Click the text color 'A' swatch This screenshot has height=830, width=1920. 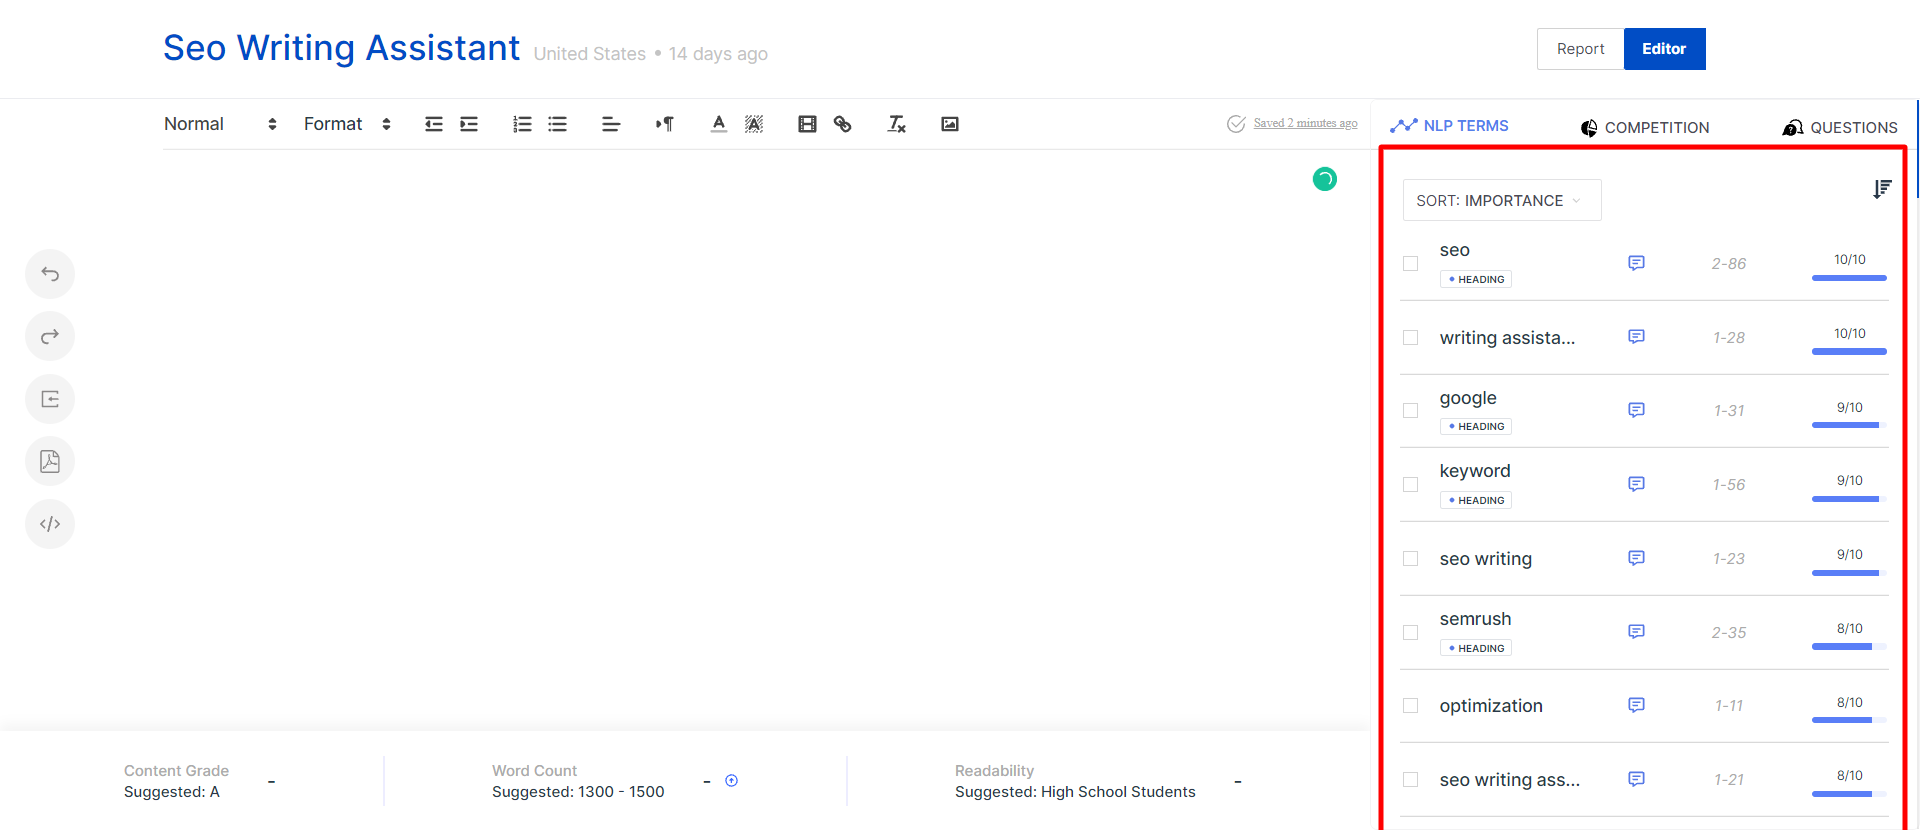(x=718, y=124)
